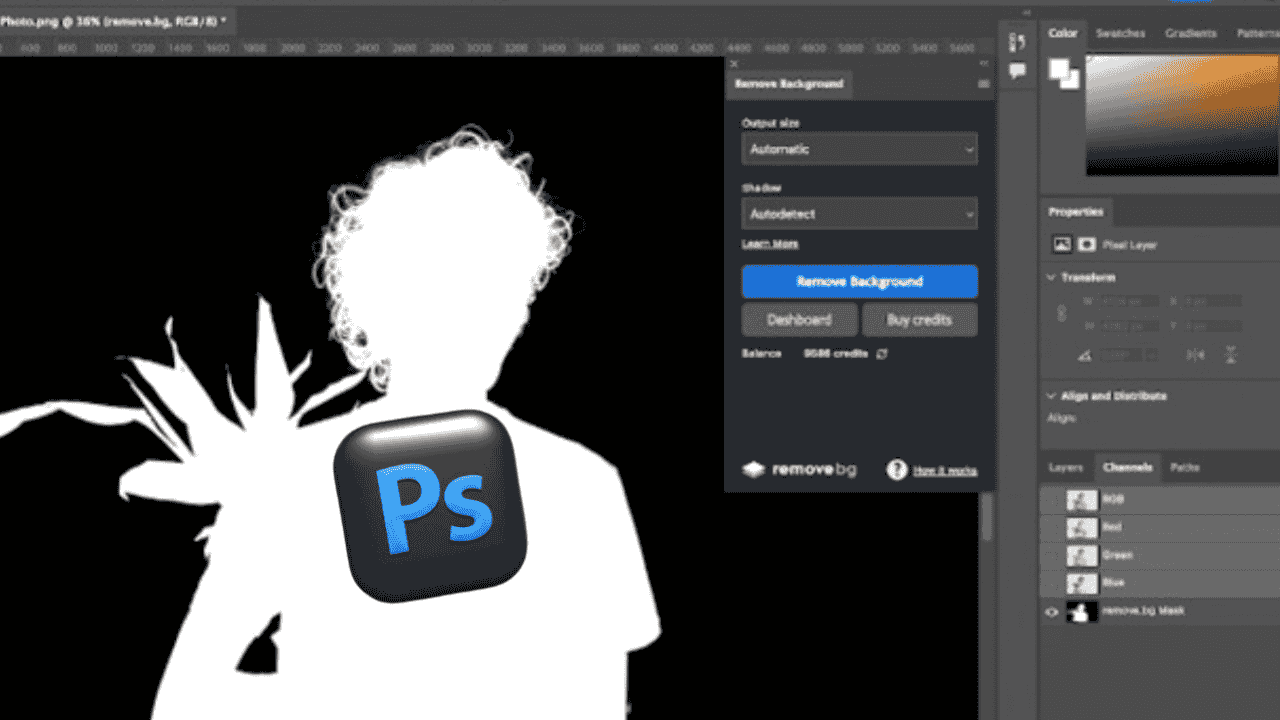
Task: Switch to the Gradients tab
Action: point(1190,33)
